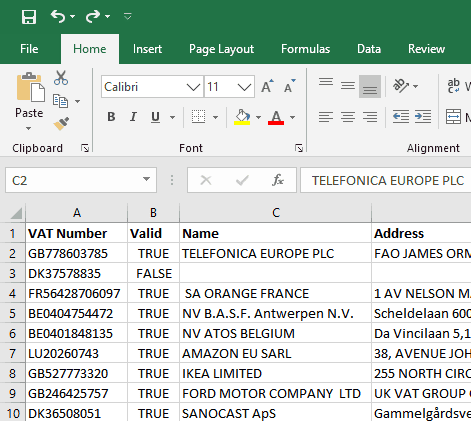Select column A header
Image resolution: width=471 pixels, height=421 pixels.
(77, 212)
